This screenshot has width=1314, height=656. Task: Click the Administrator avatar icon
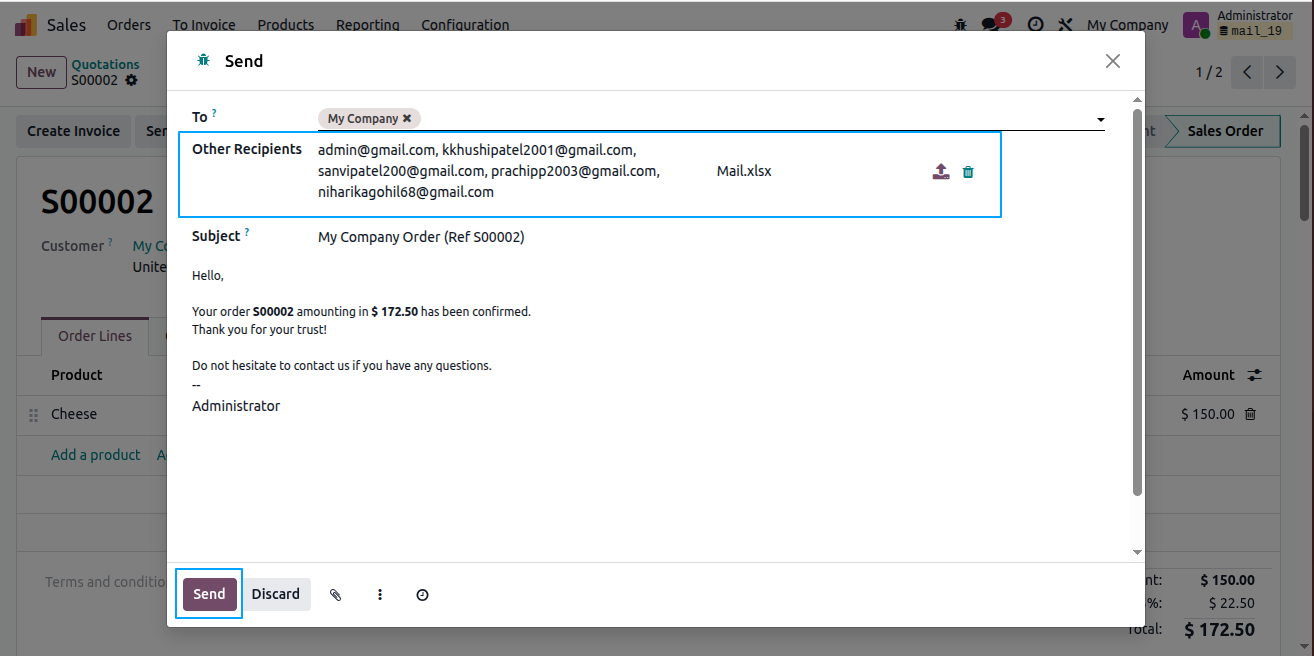[x=1196, y=25]
